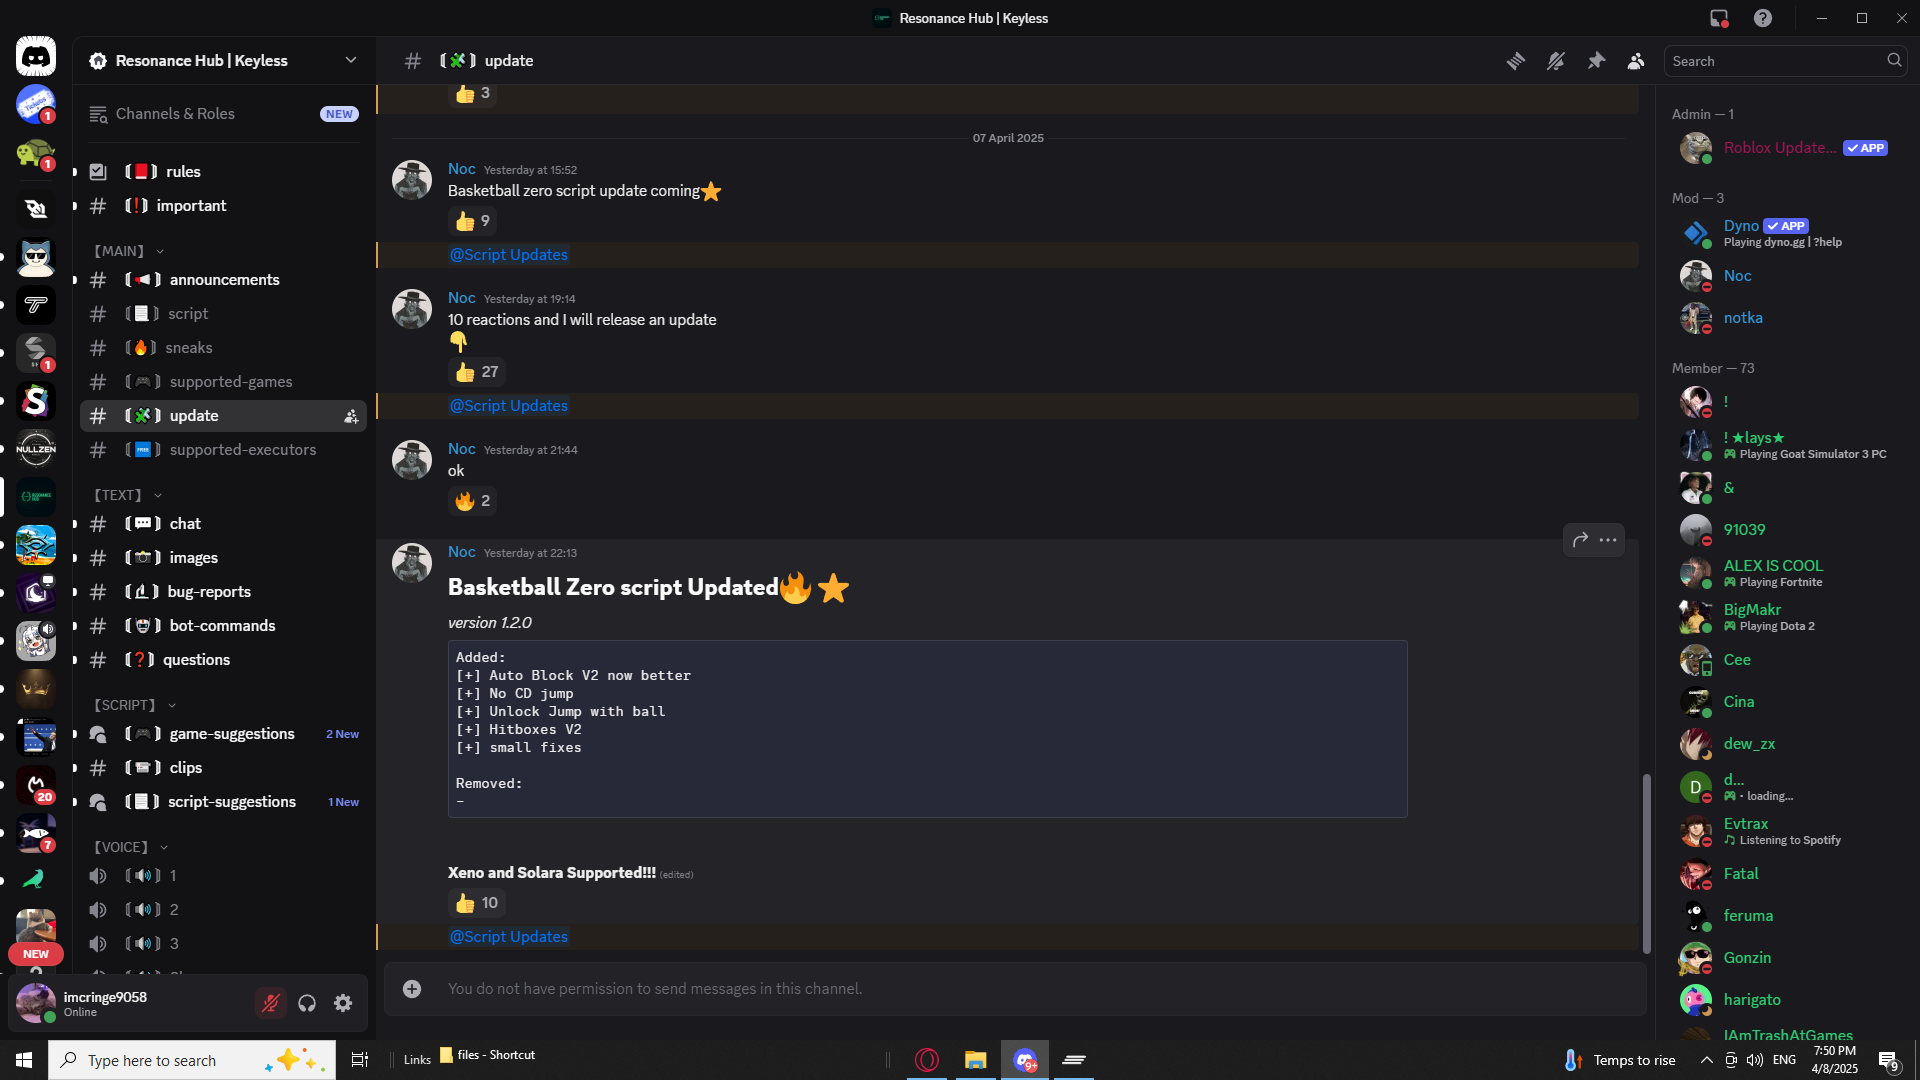Show pinned messages pin icon
The image size is (1920, 1080).
(1596, 61)
